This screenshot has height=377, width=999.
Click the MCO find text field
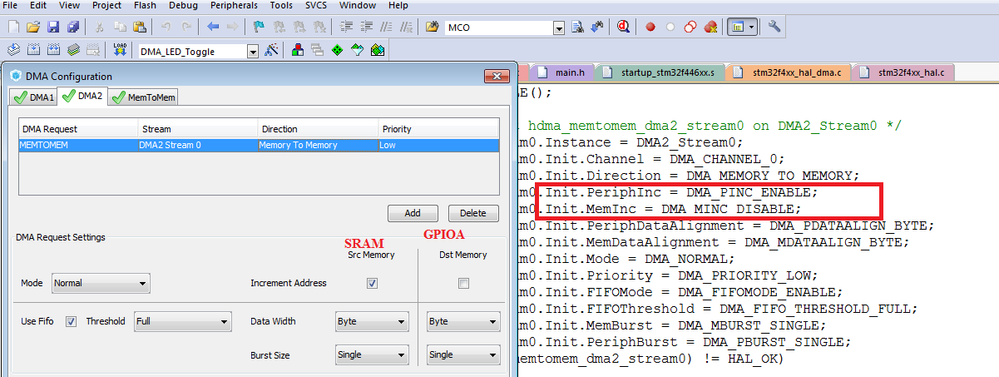tap(498, 28)
